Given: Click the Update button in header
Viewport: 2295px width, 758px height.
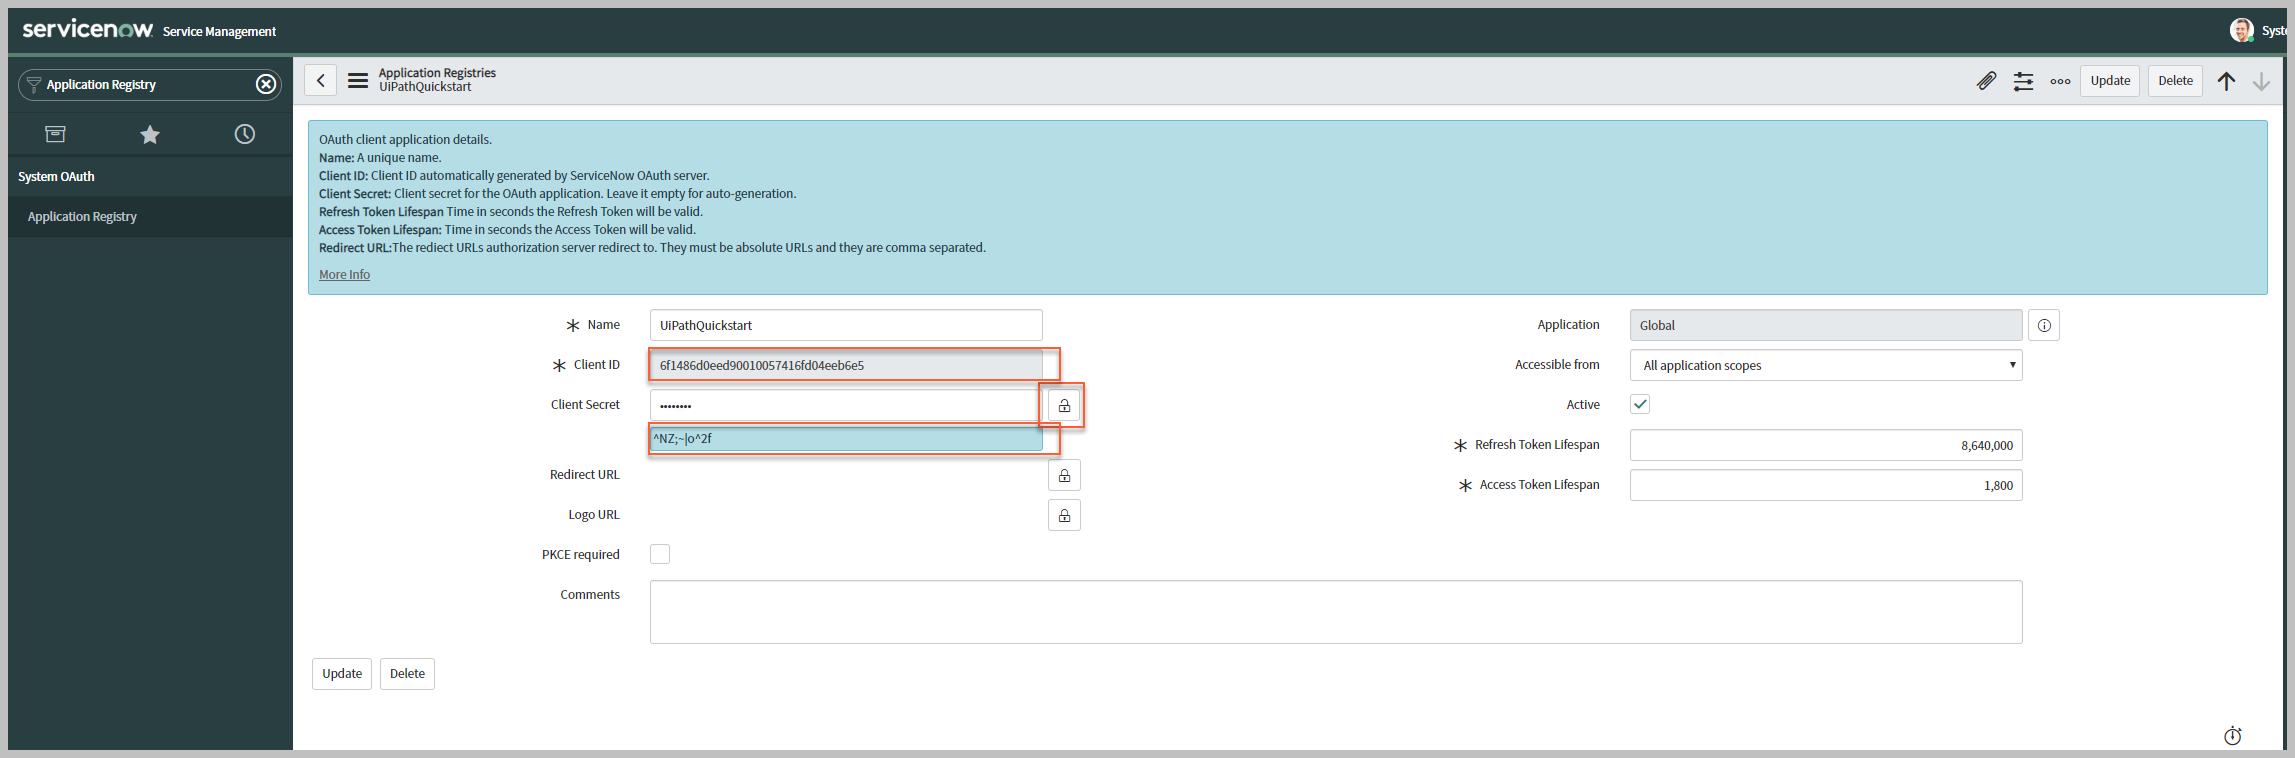Looking at the screenshot, I should click(x=2109, y=81).
